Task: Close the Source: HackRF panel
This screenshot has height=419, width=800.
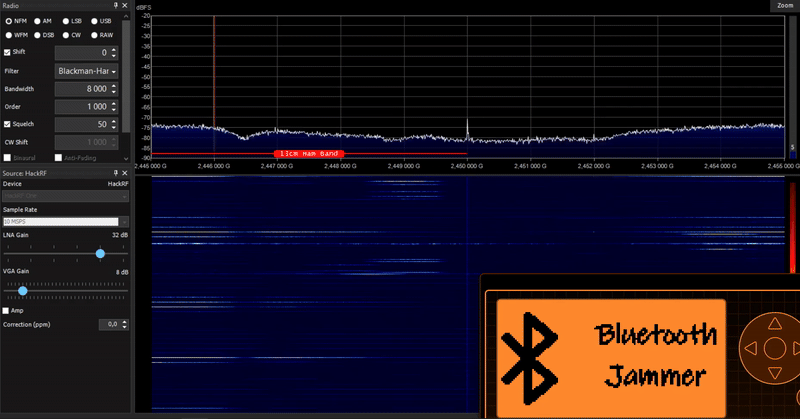Action: click(125, 173)
